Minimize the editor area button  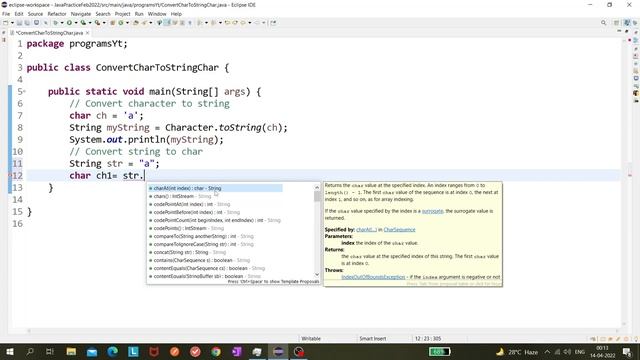[x=619, y=31]
